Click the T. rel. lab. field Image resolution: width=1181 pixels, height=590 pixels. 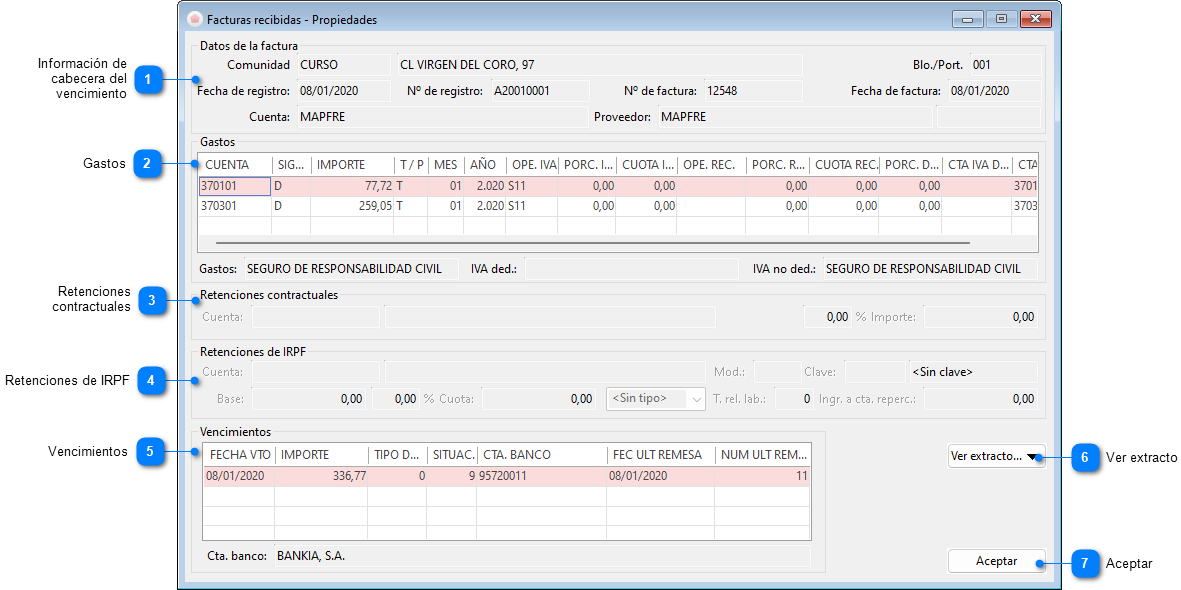[795, 399]
